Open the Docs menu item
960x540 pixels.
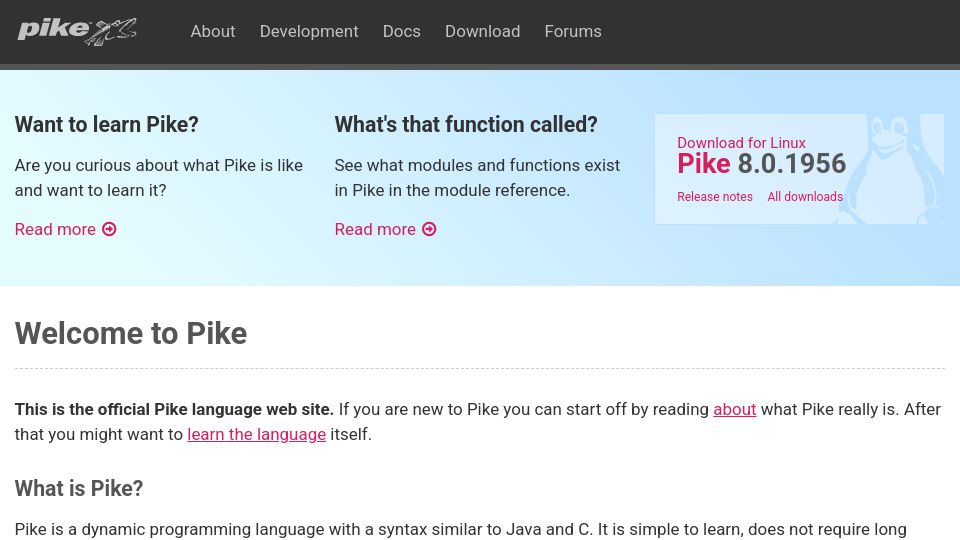pos(402,31)
